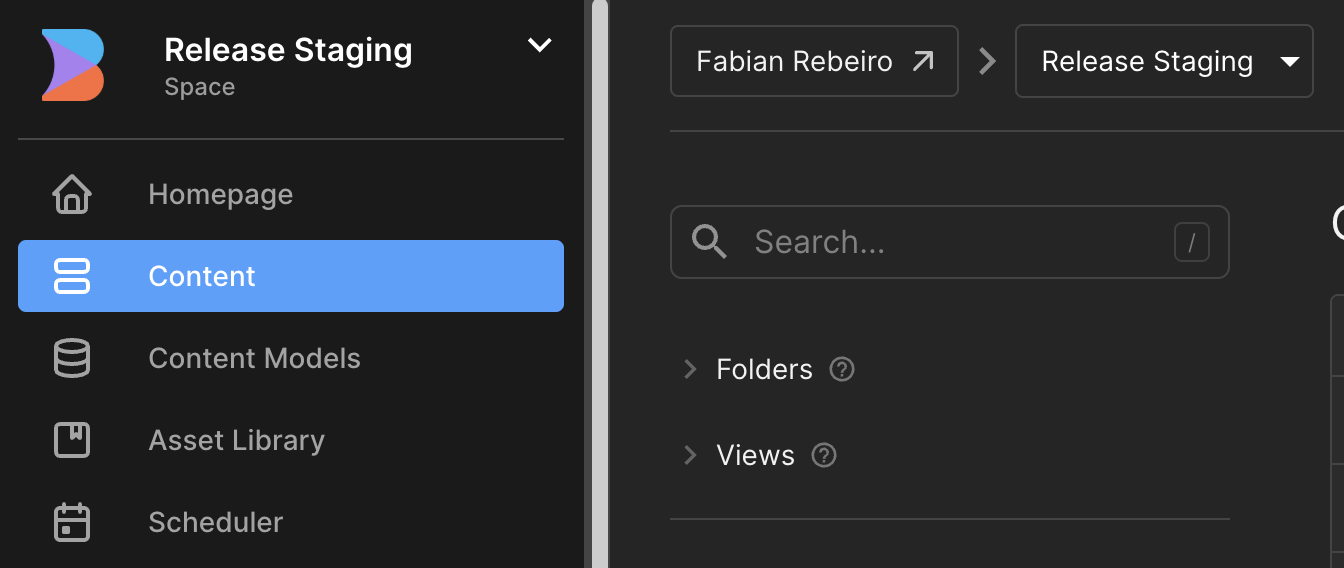This screenshot has width=1344, height=568.
Task: Focus the Search input field
Action: [x=949, y=242]
